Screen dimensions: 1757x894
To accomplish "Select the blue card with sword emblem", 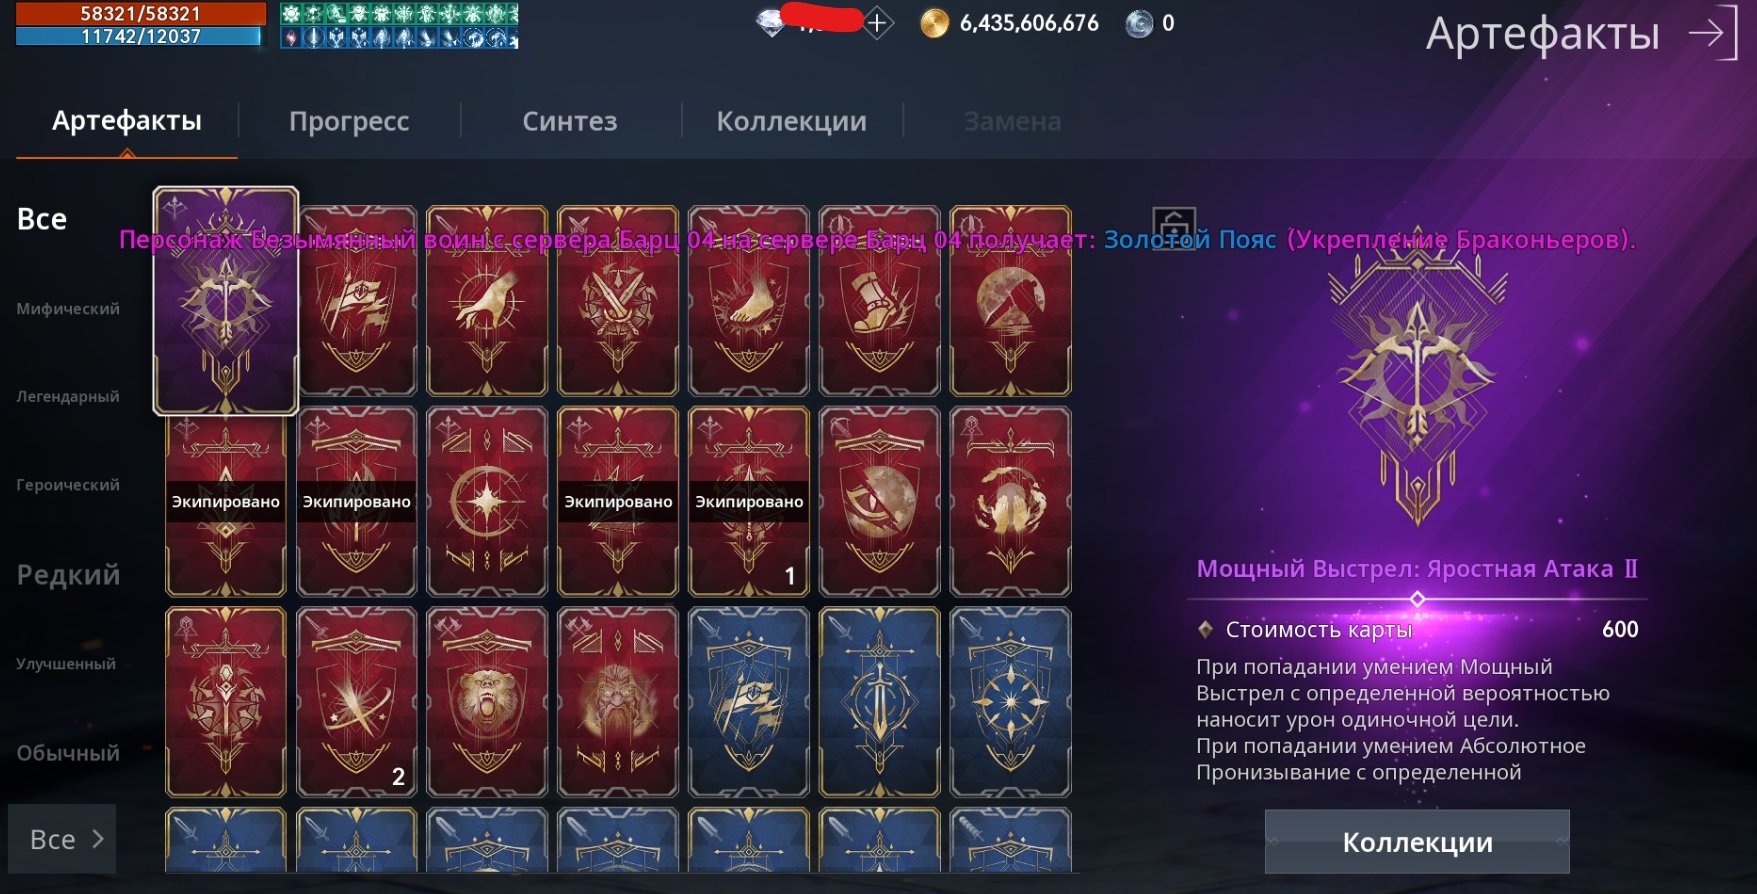I will pyautogui.click(x=880, y=702).
